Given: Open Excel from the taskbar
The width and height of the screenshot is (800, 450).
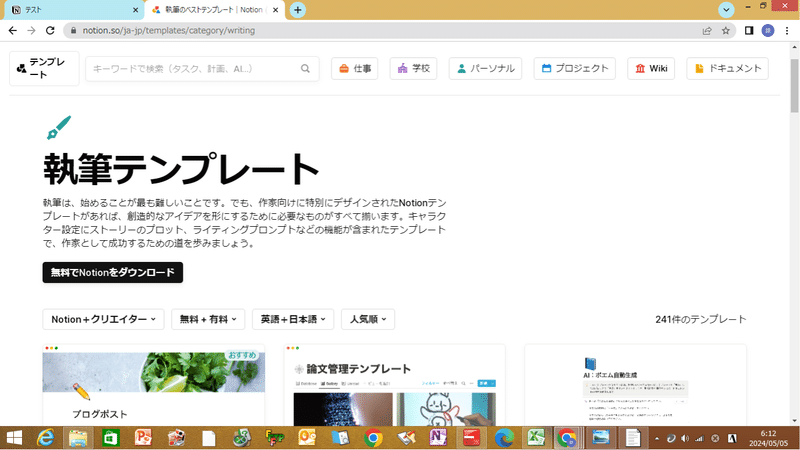Looking at the screenshot, I should (x=536, y=438).
